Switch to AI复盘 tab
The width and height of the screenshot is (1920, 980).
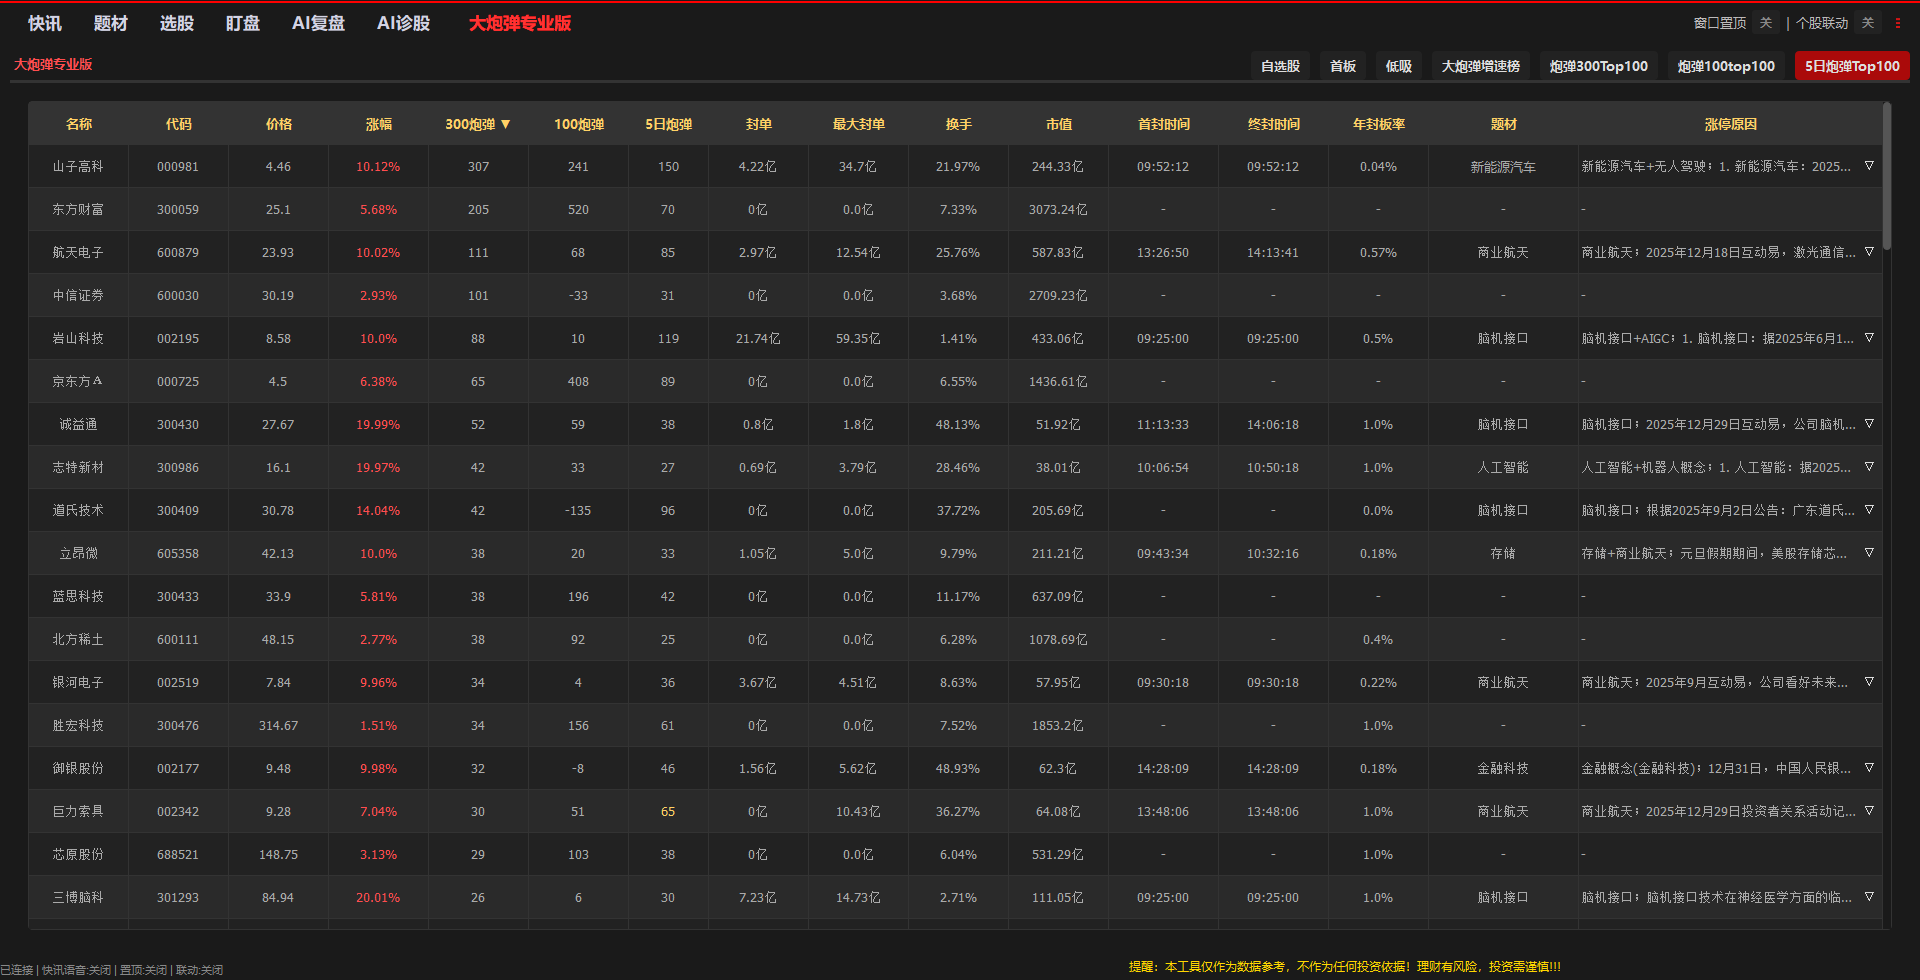(318, 23)
